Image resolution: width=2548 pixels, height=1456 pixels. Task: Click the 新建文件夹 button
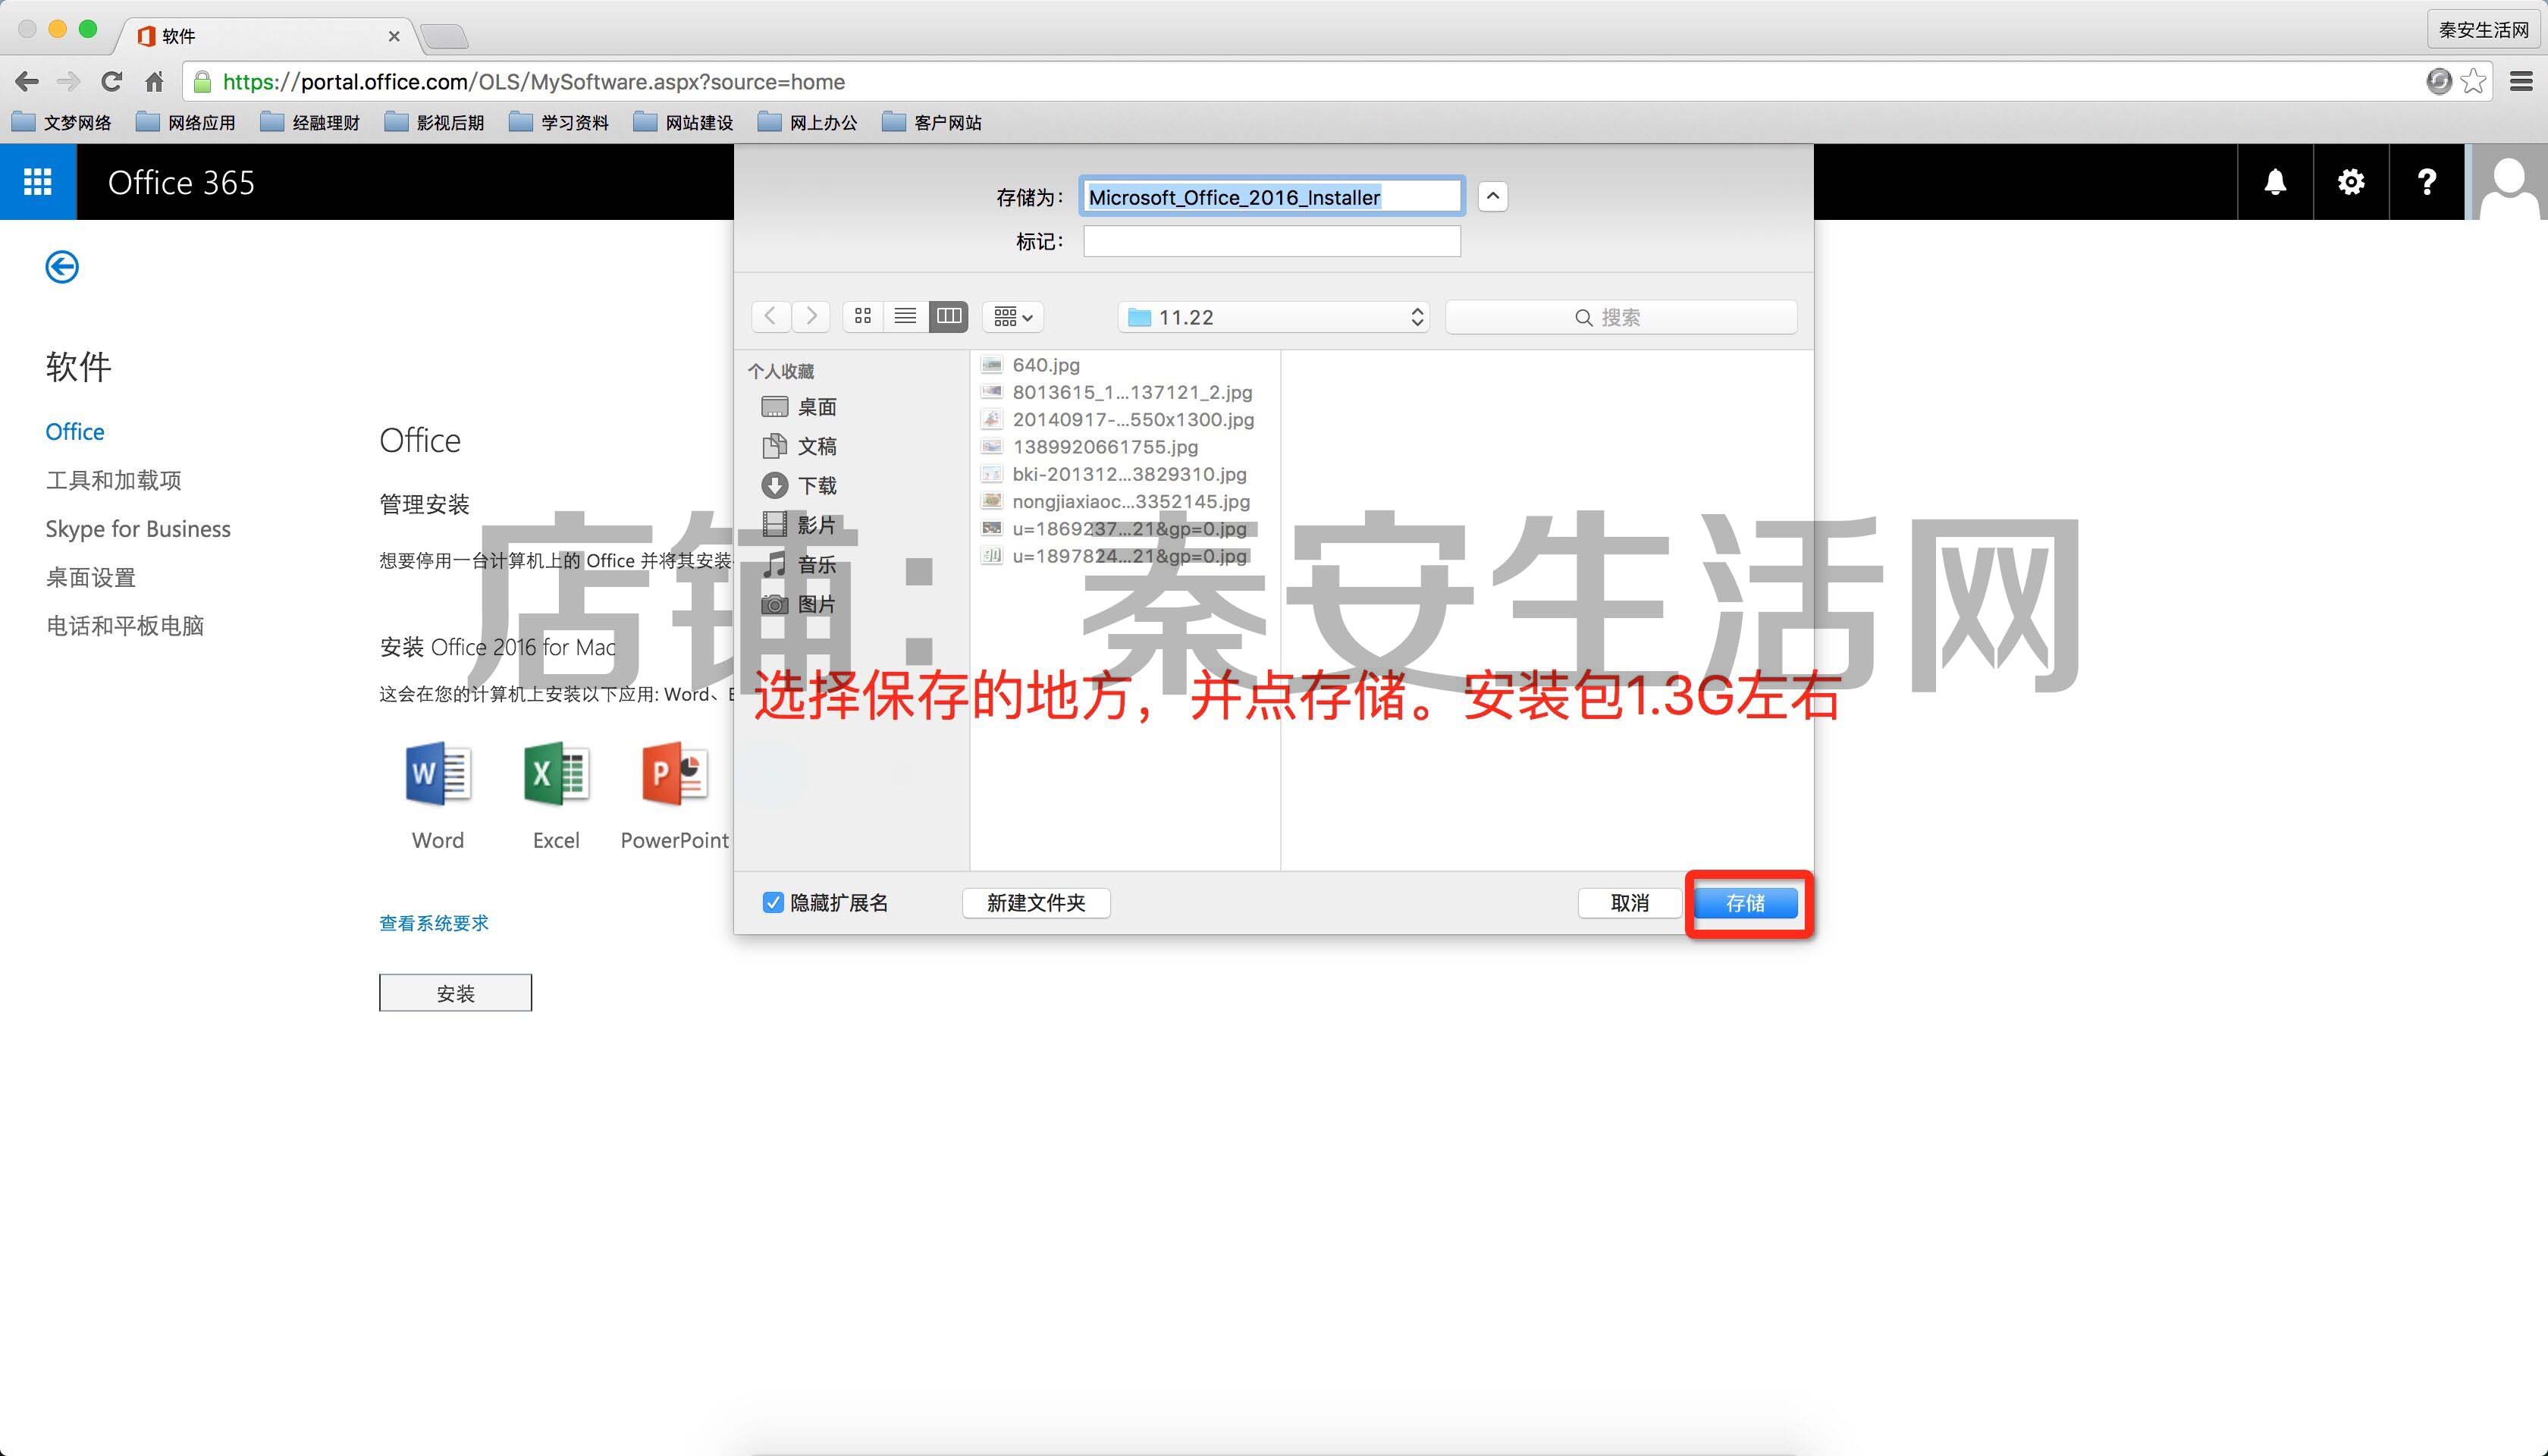[1036, 903]
